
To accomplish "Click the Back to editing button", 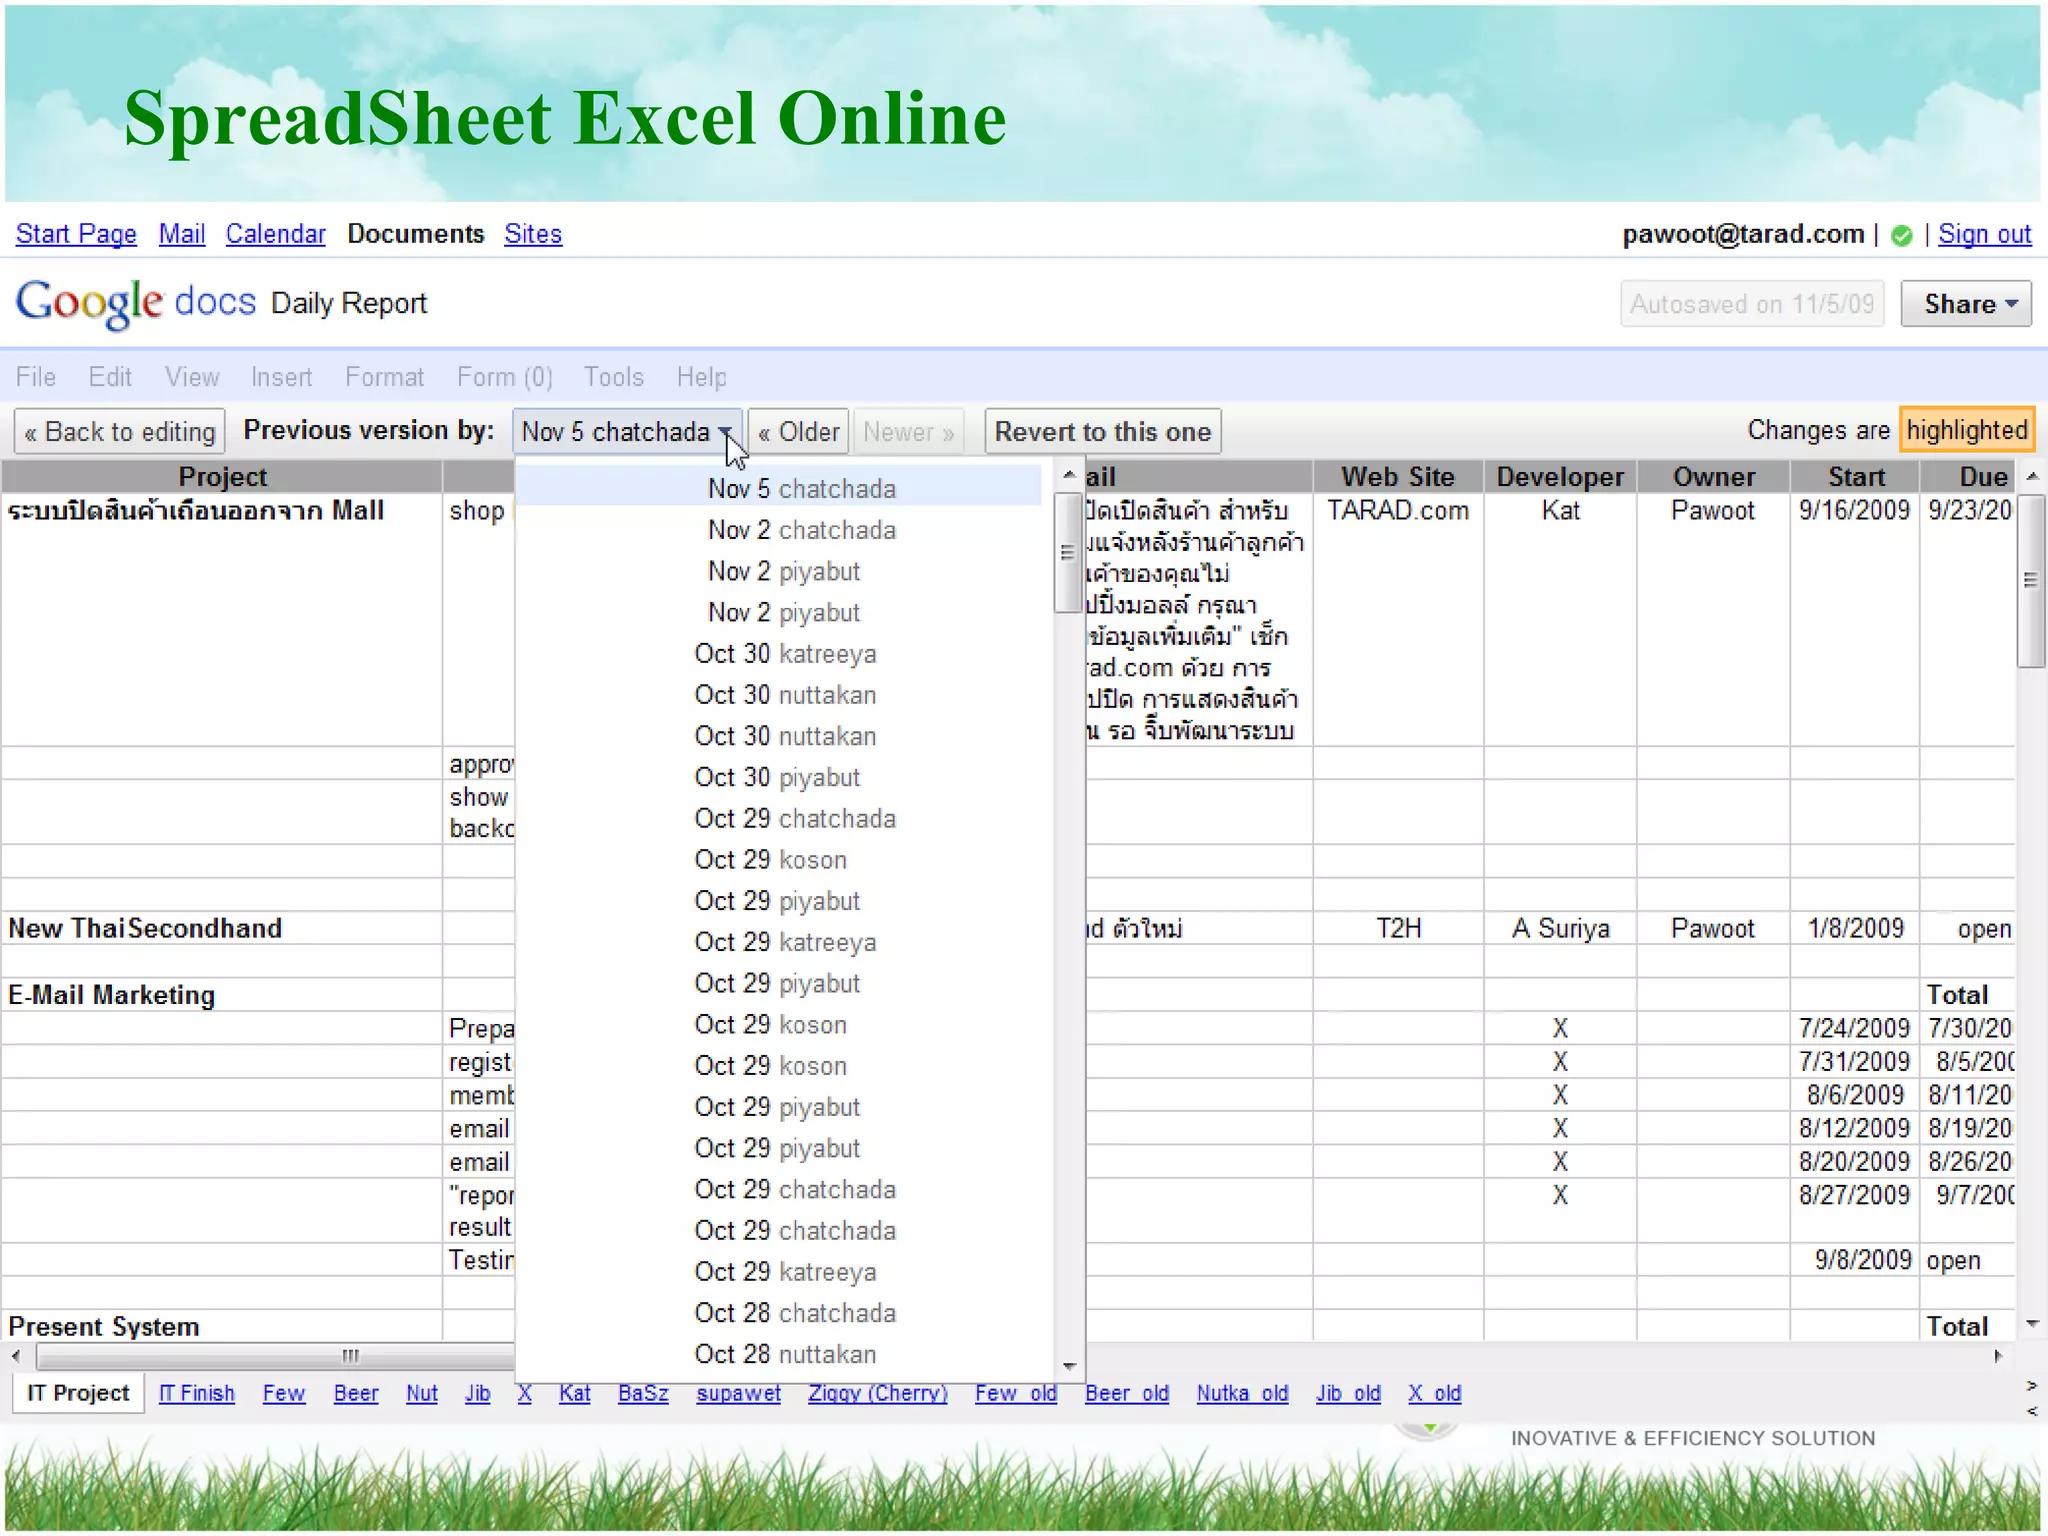I will 120,432.
